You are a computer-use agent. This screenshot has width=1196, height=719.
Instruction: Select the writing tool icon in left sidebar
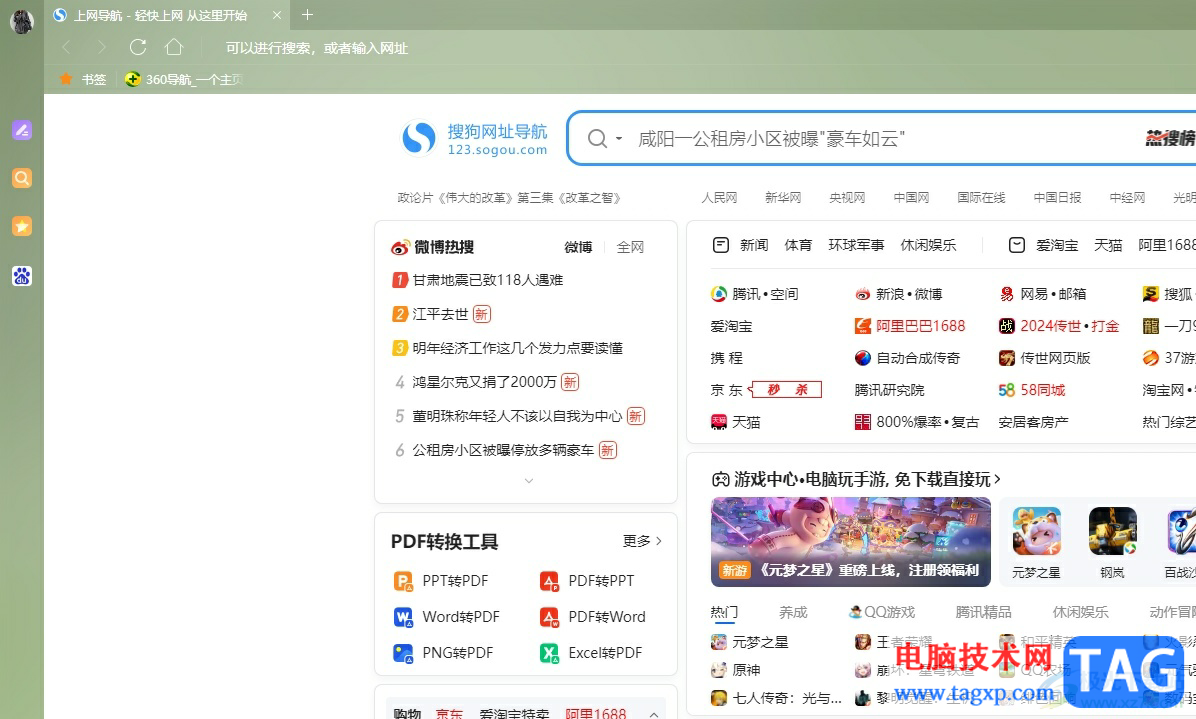(22, 130)
